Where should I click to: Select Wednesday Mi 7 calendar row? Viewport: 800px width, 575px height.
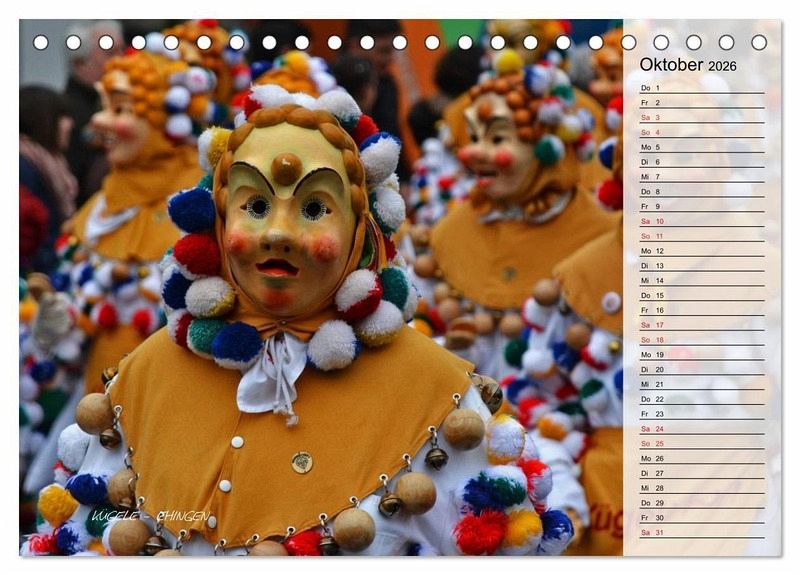[x=700, y=177]
